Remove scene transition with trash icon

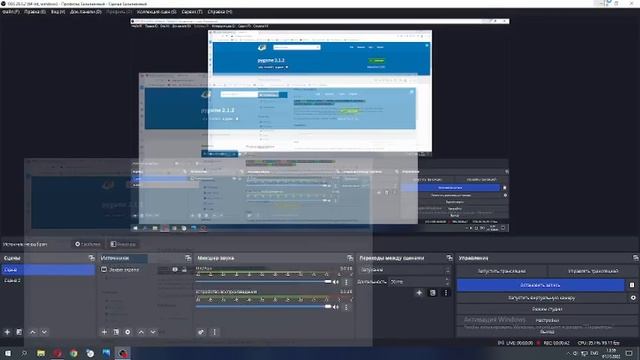pyautogui.click(x=433, y=293)
